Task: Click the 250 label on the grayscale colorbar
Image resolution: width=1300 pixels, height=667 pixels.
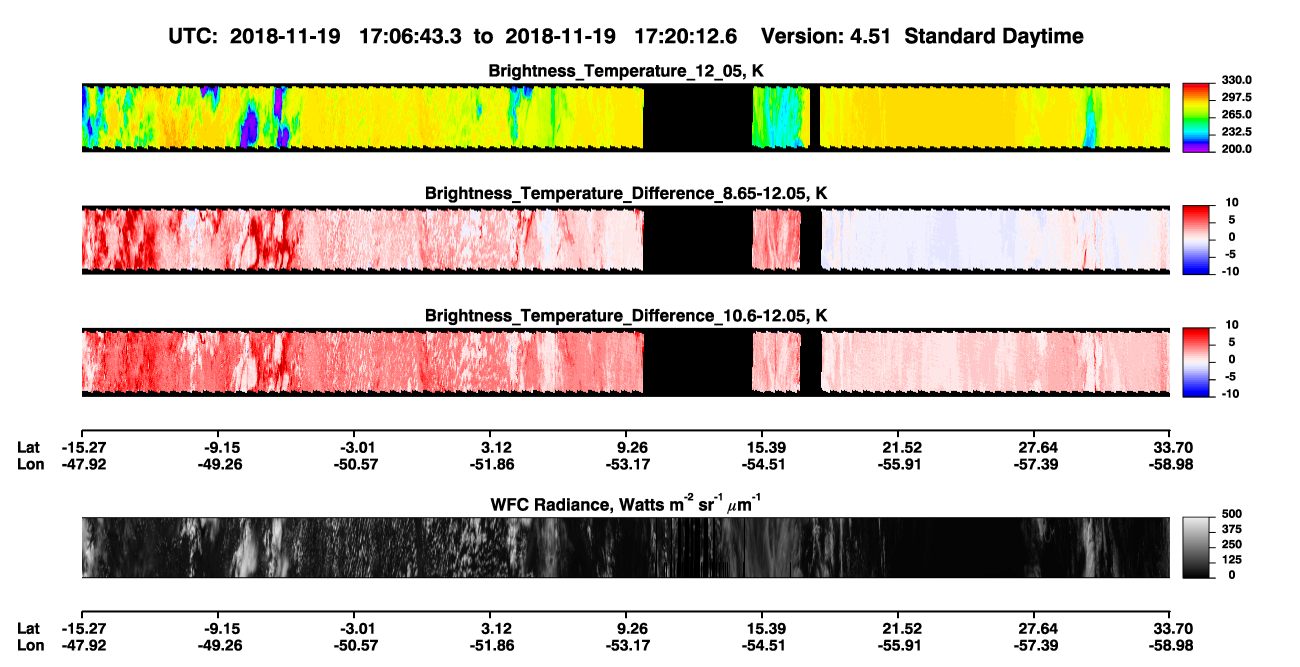Action: [1231, 545]
